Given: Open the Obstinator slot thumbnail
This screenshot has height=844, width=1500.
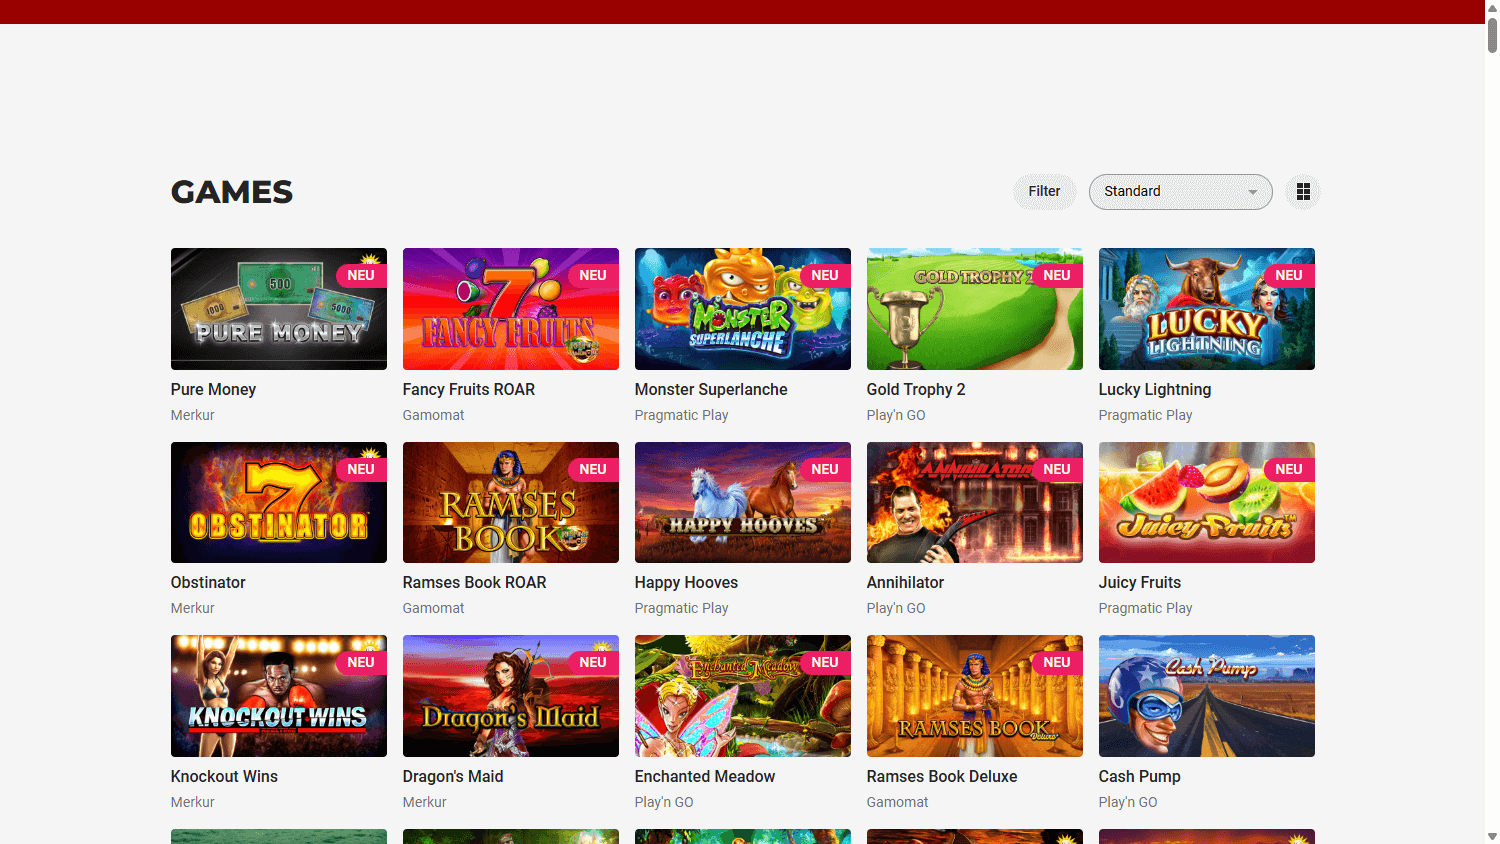Looking at the screenshot, I should pos(278,502).
